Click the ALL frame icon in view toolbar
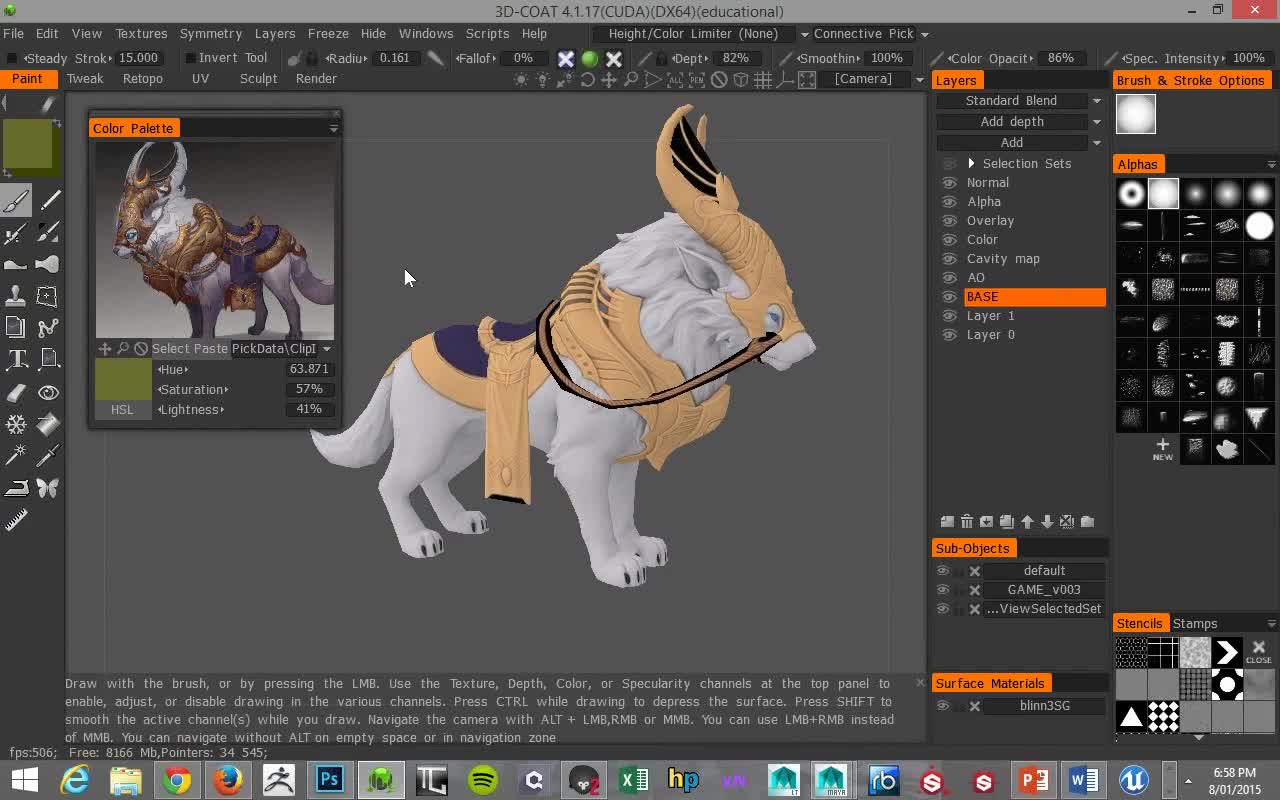Image resolution: width=1280 pixels, height=800 pixels. tap(675, 80)
